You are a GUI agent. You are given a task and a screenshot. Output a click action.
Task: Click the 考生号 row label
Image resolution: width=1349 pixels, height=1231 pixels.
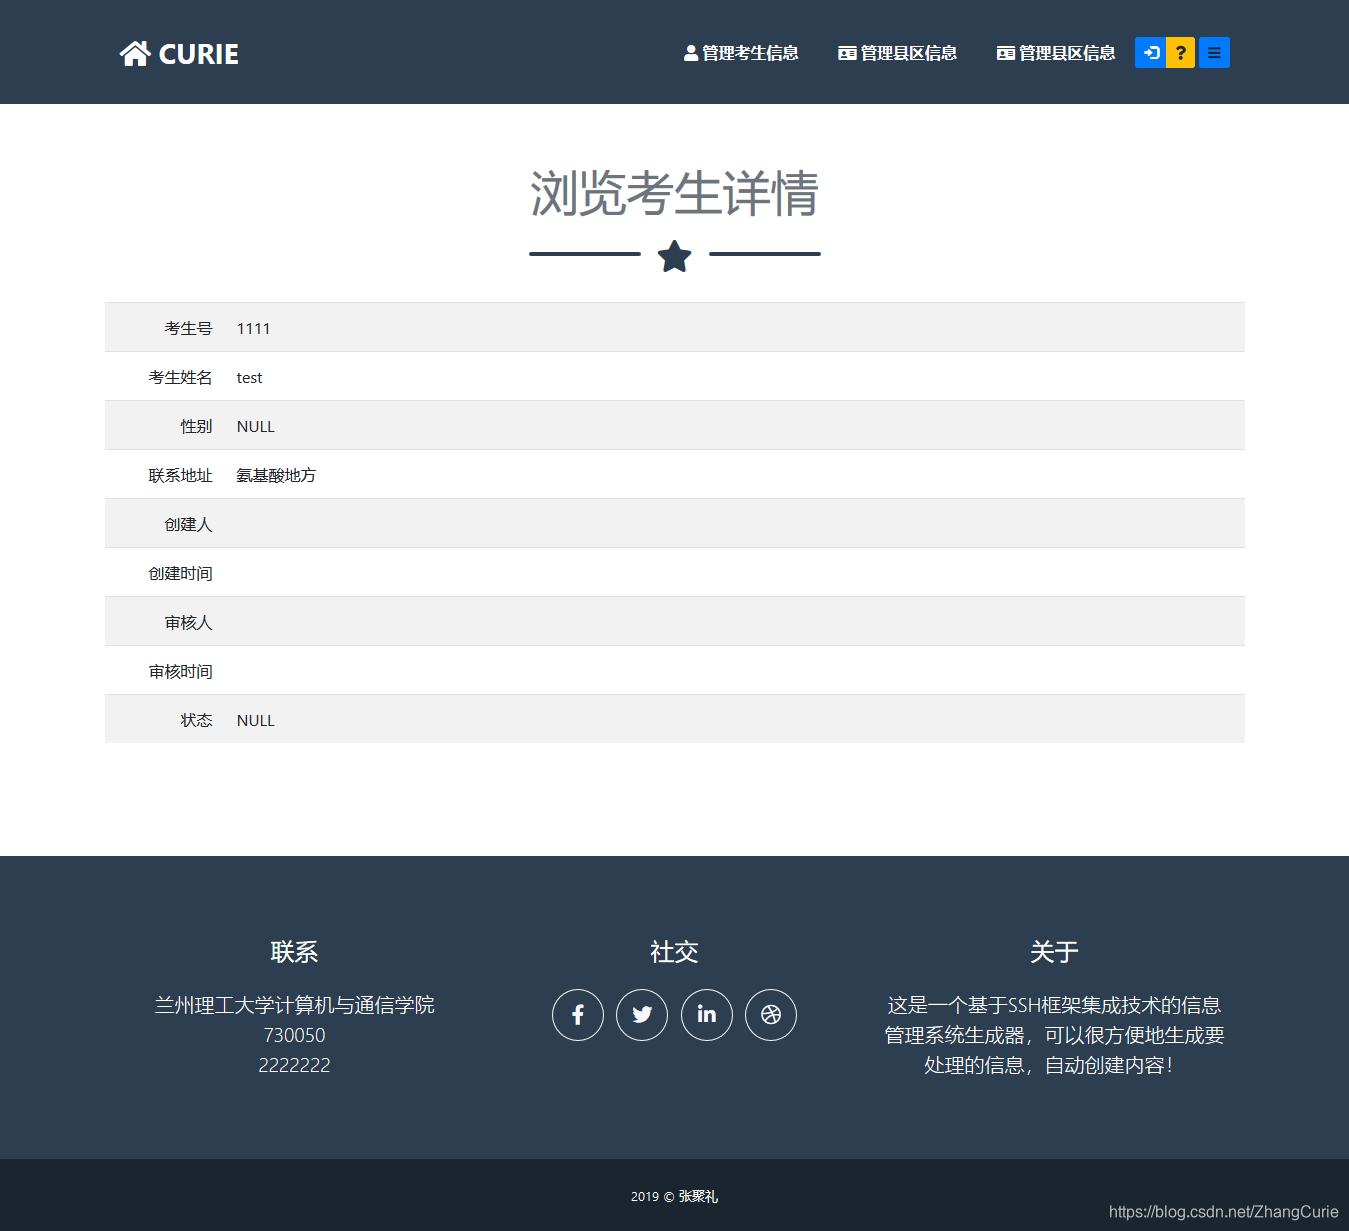(189, 328)
